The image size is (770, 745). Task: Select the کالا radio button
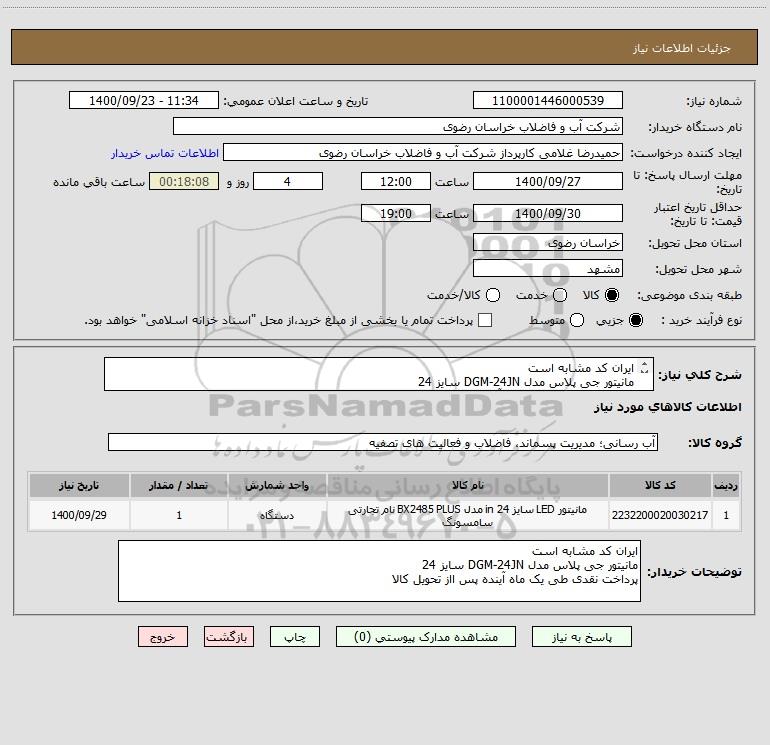point(612,295)
